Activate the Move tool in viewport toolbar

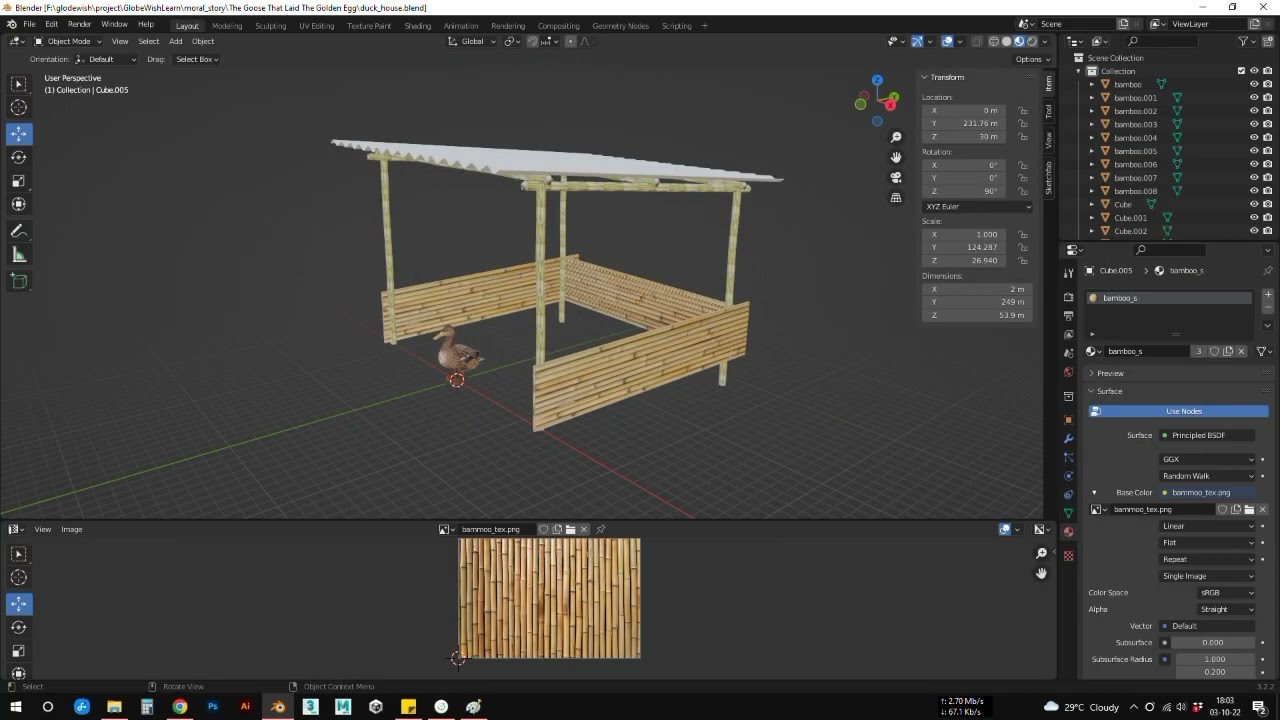(19, 133)
